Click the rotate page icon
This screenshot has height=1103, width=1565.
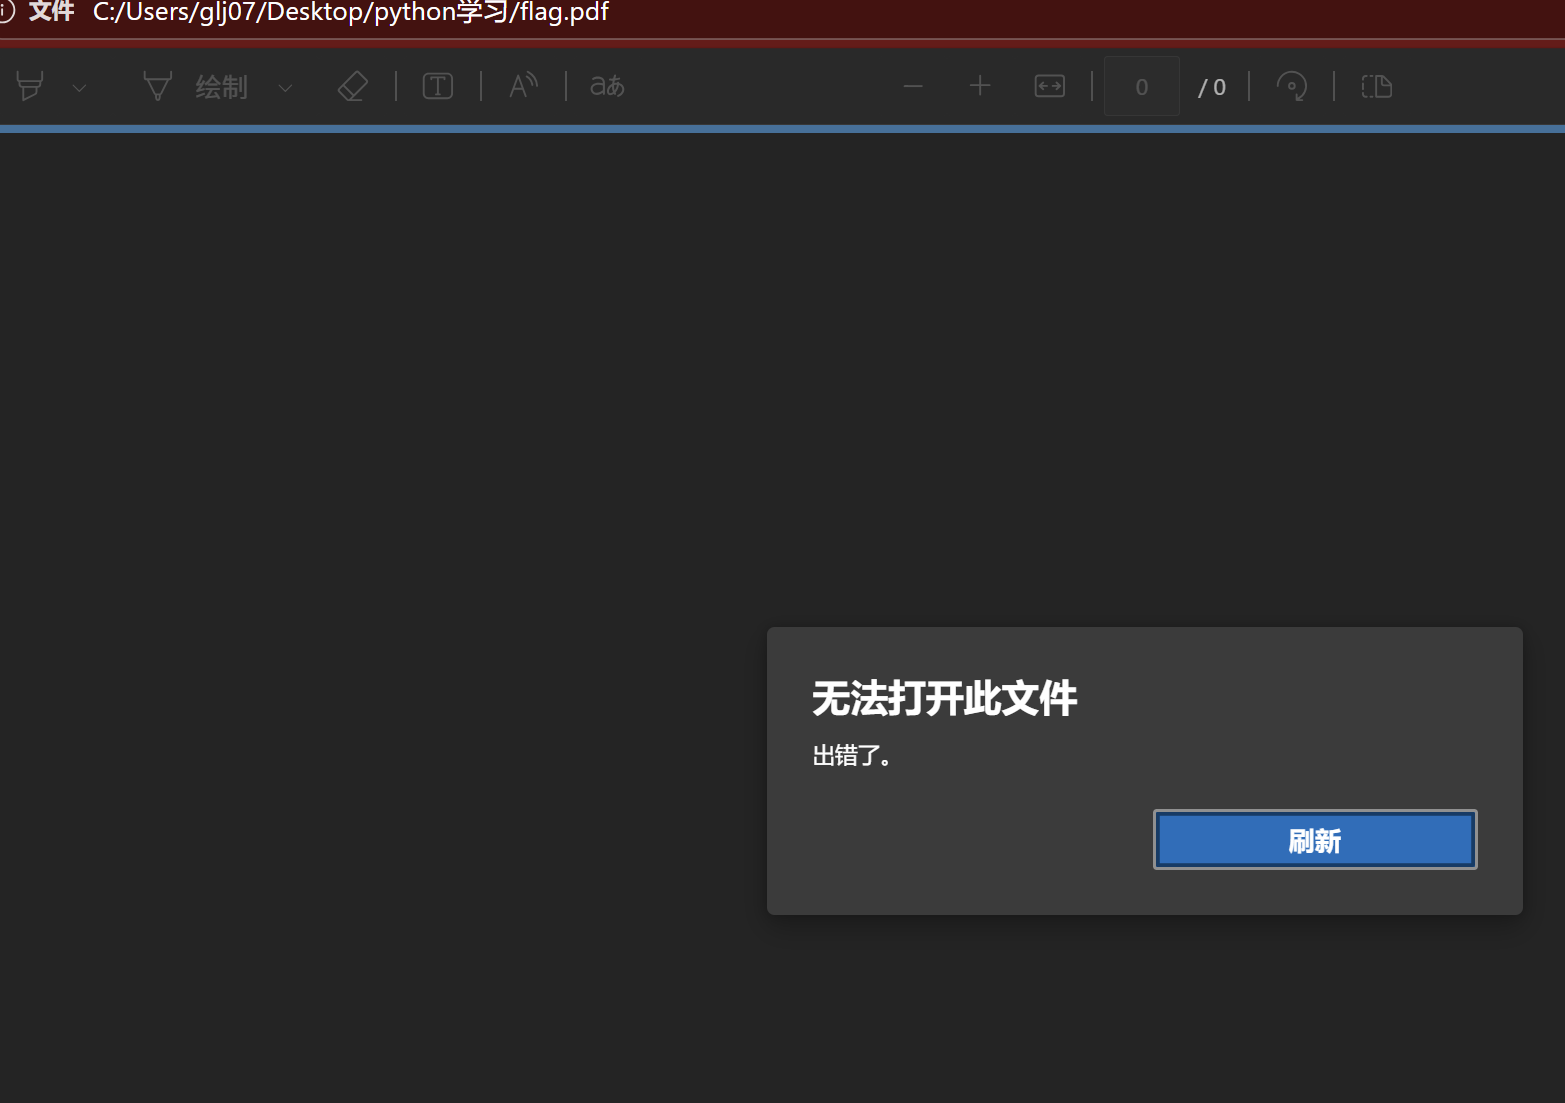1291,87
